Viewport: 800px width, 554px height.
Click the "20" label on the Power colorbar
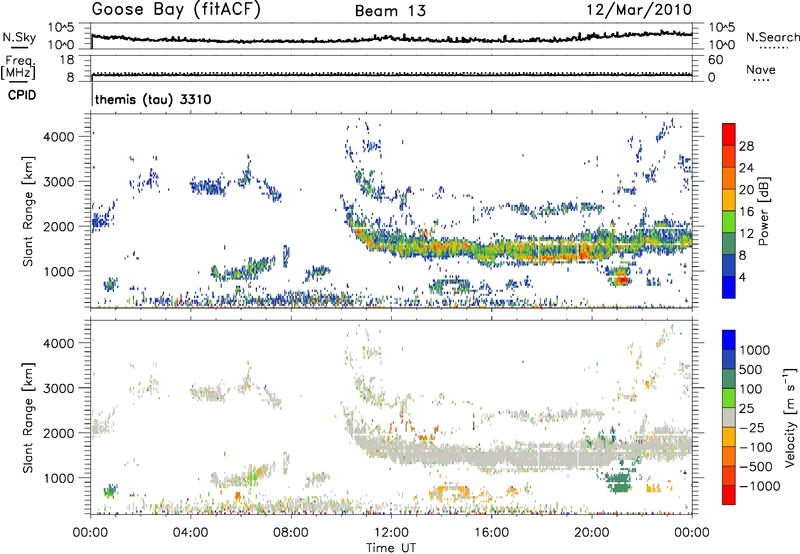(x=746, y=190)
